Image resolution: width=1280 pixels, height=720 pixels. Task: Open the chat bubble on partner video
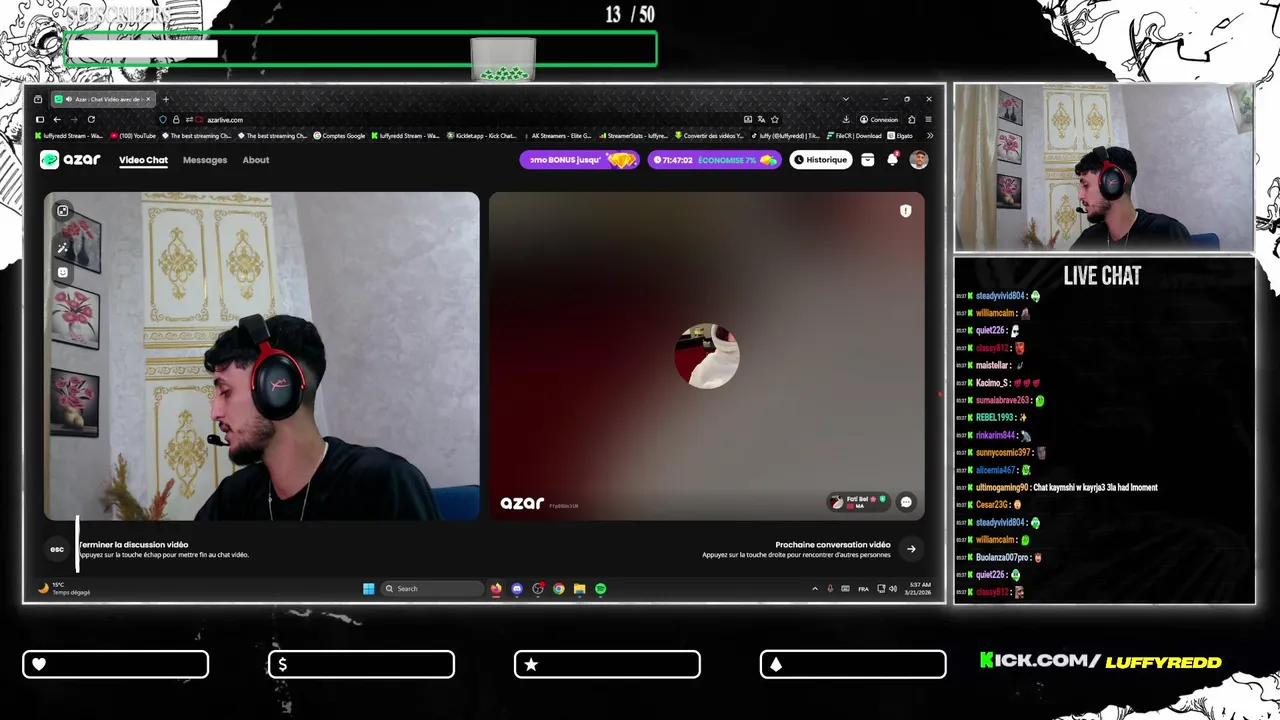pos(906,502)
